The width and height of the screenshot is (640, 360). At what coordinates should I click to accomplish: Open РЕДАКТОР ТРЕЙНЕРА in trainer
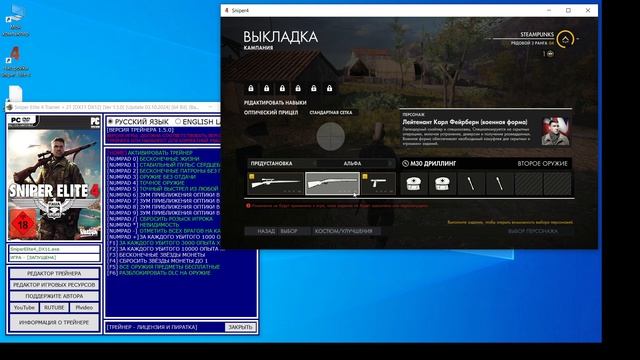click(54, 273)
